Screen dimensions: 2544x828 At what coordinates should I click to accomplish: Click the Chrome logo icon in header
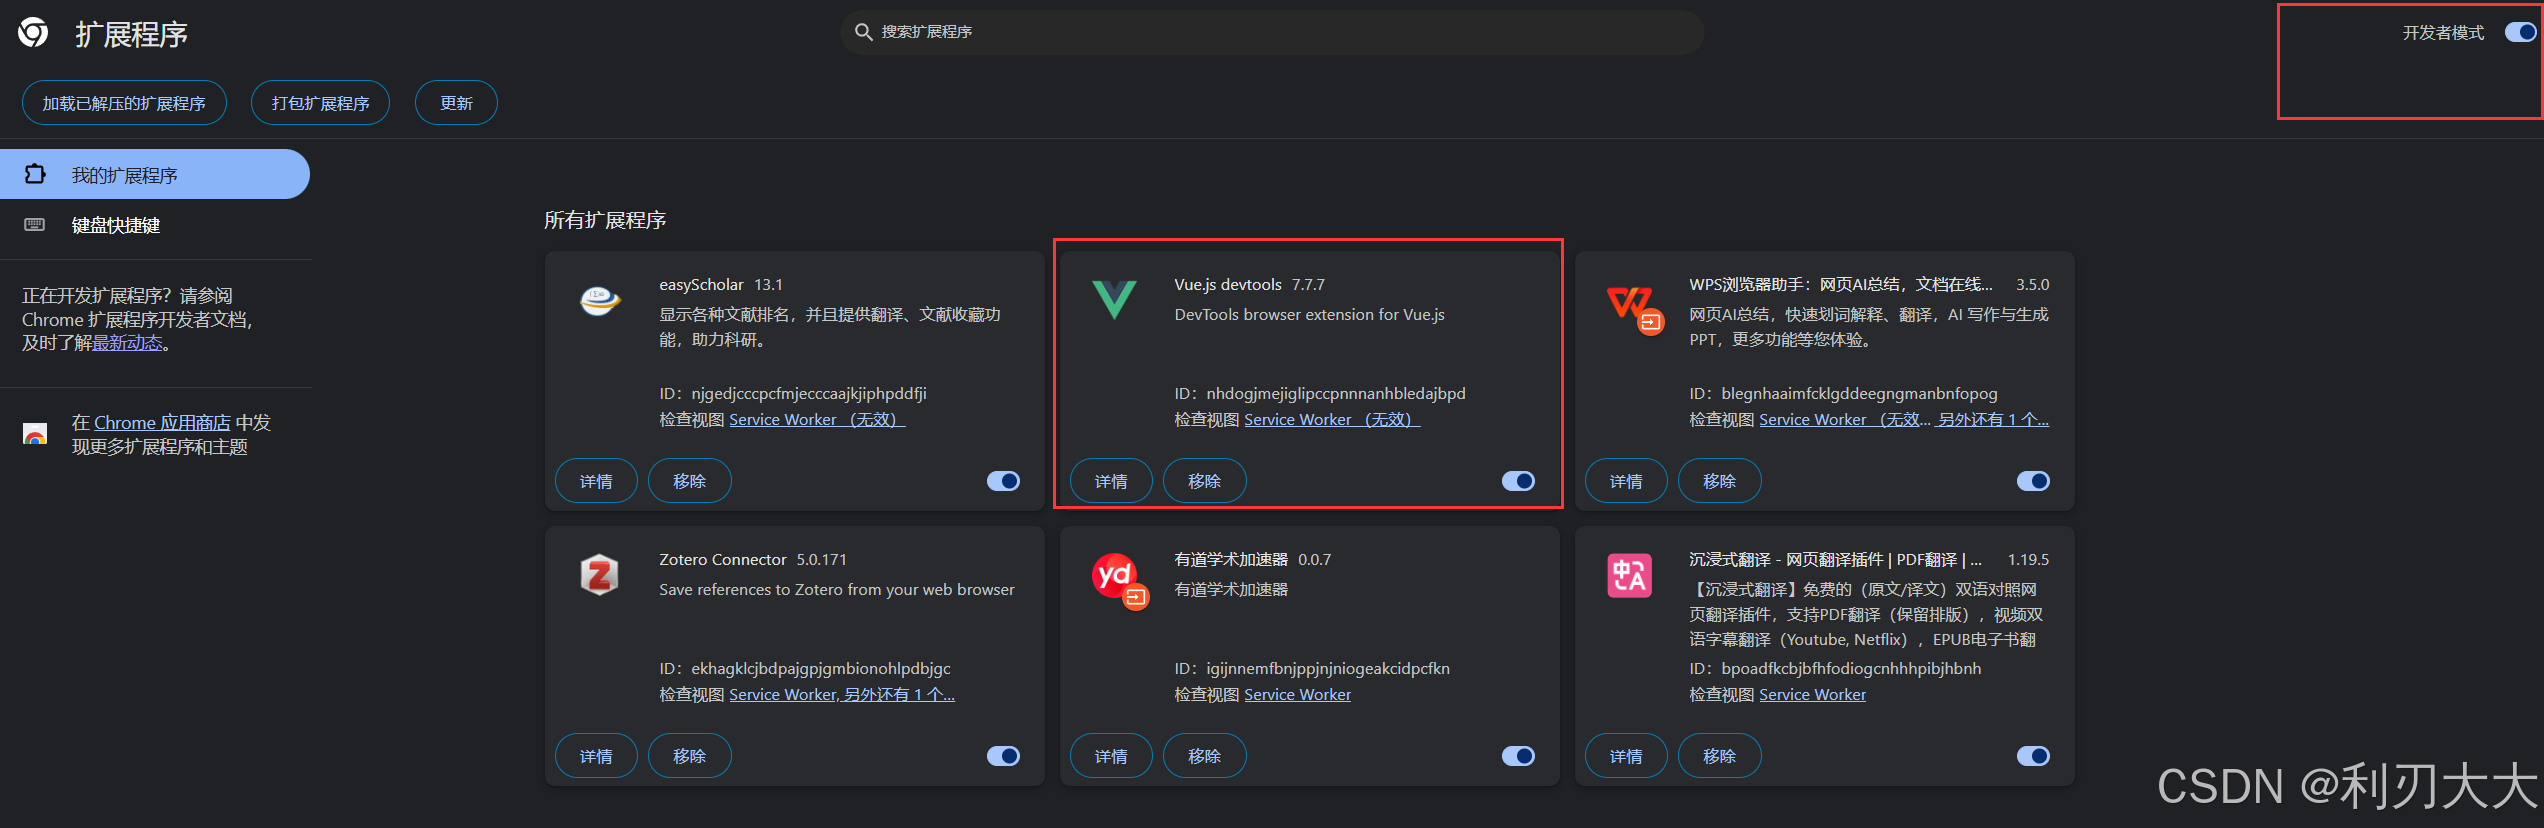click(x=33, y=33)
